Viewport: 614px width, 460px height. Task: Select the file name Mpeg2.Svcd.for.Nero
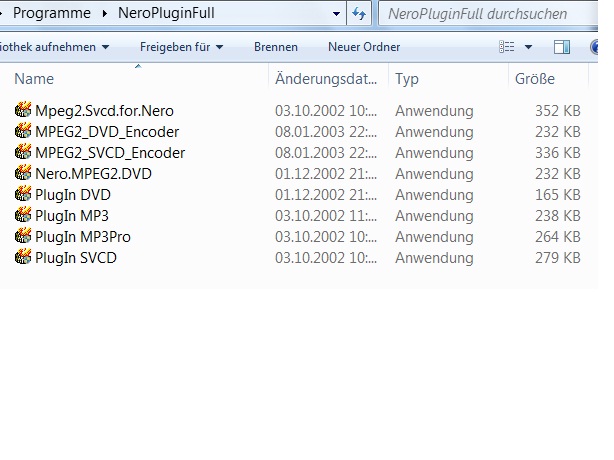coord(104,111)
